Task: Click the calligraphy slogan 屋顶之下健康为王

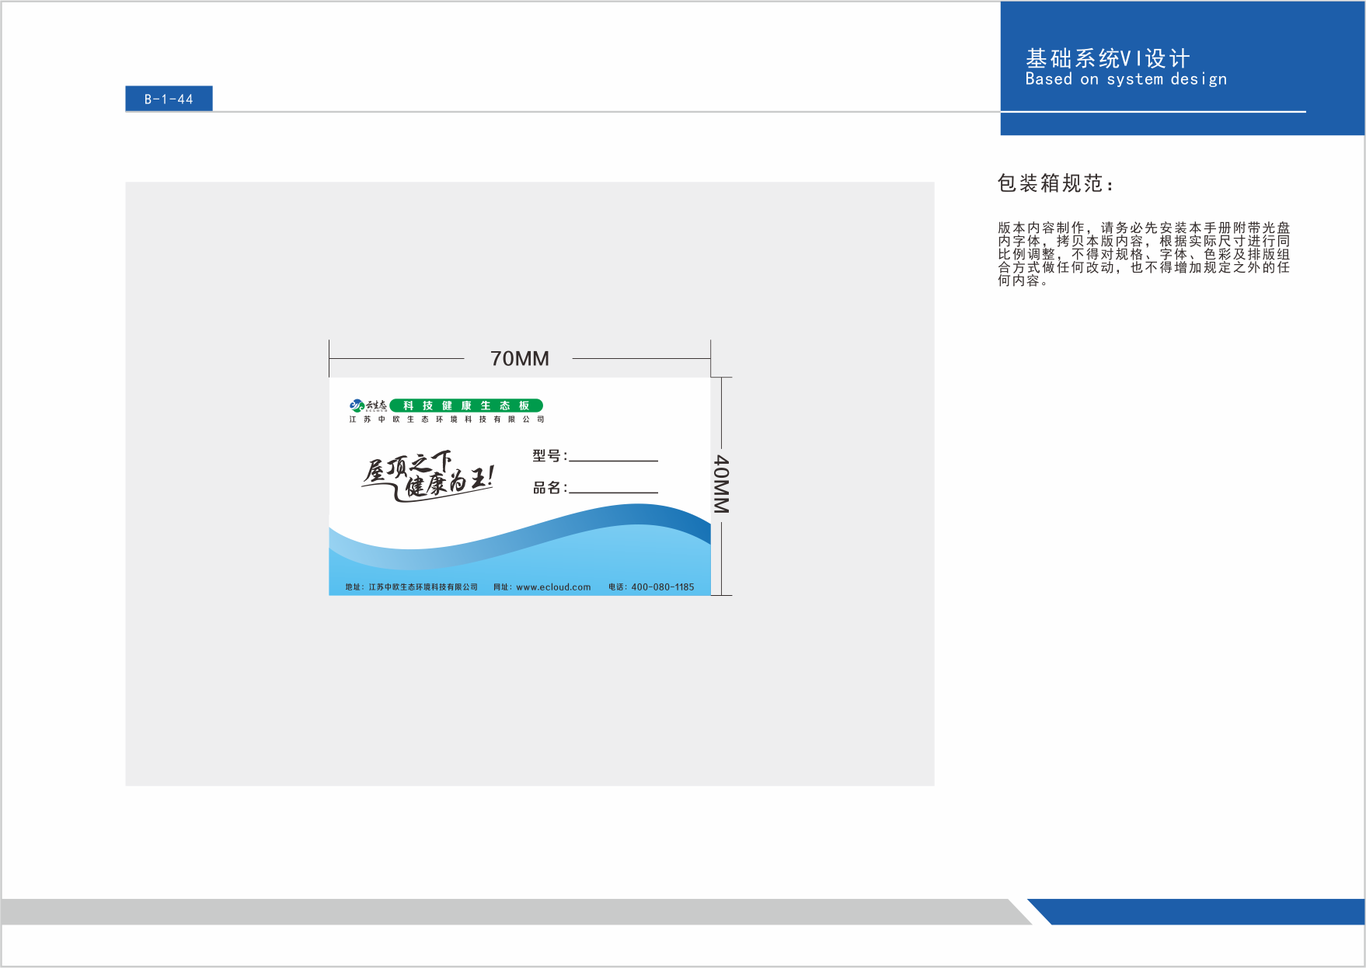Action: [428, 475]
